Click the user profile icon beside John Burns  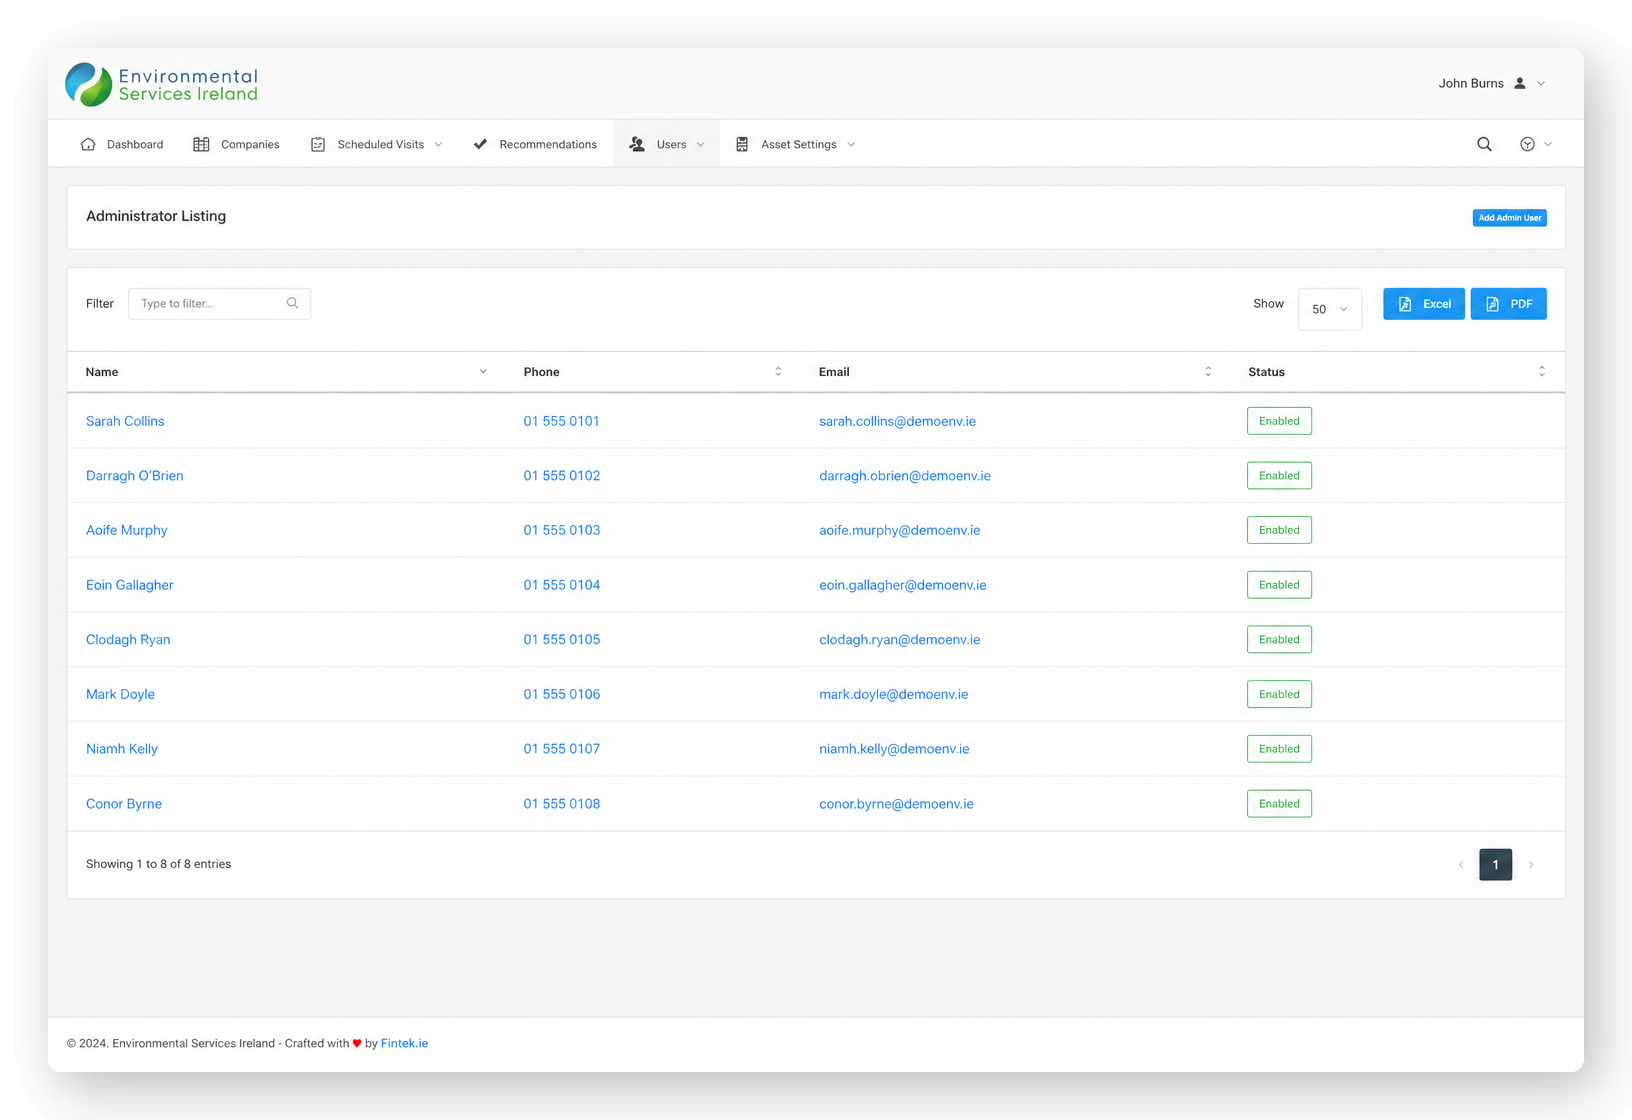coord(1520,83)
